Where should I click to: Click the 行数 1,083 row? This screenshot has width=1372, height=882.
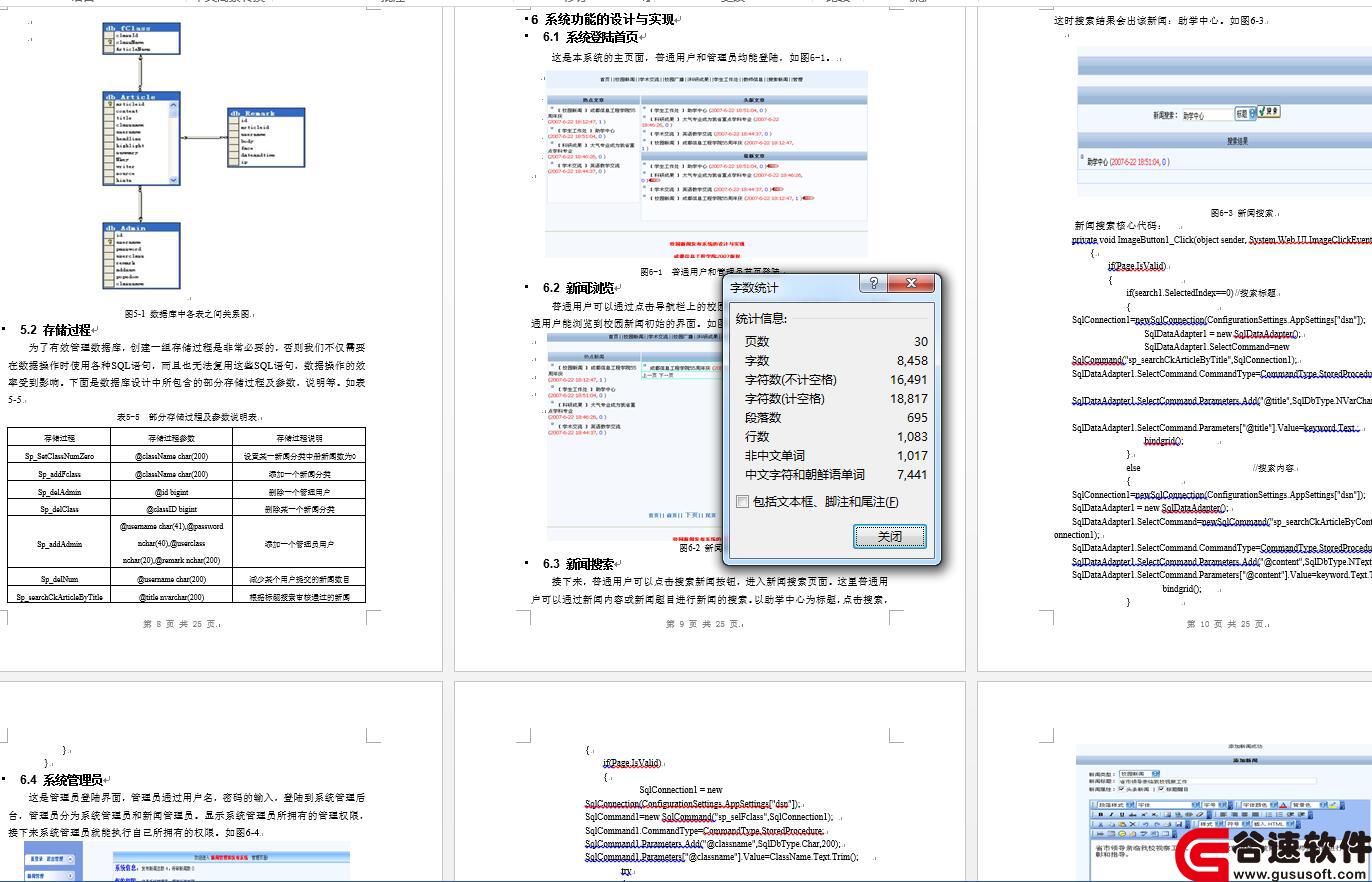pyautogui.click(x=836, y=436)
